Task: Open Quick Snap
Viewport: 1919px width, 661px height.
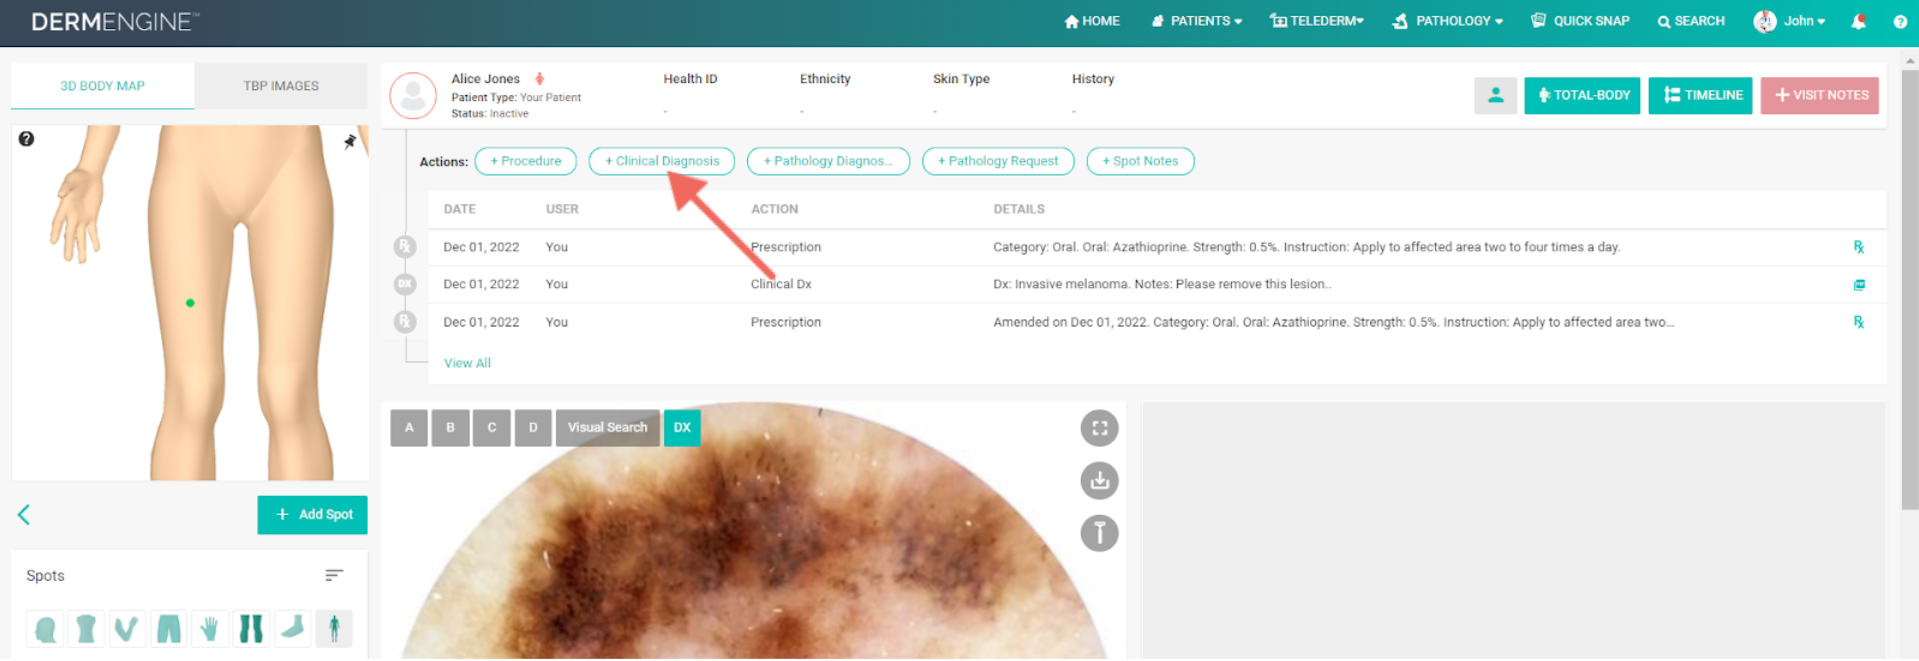Action: tap(1580, 21)
